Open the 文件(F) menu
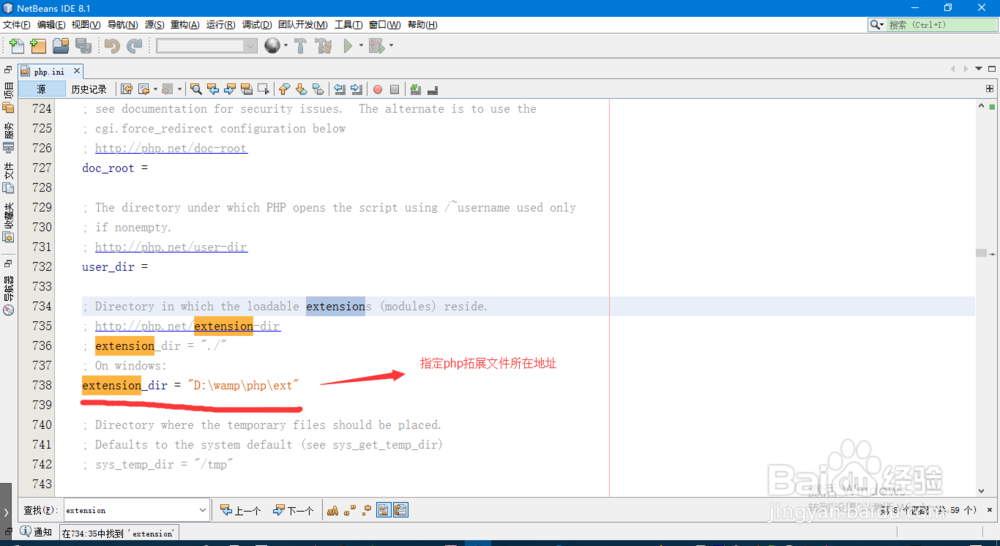This screenshot has height=546, width=1000. 17,24
